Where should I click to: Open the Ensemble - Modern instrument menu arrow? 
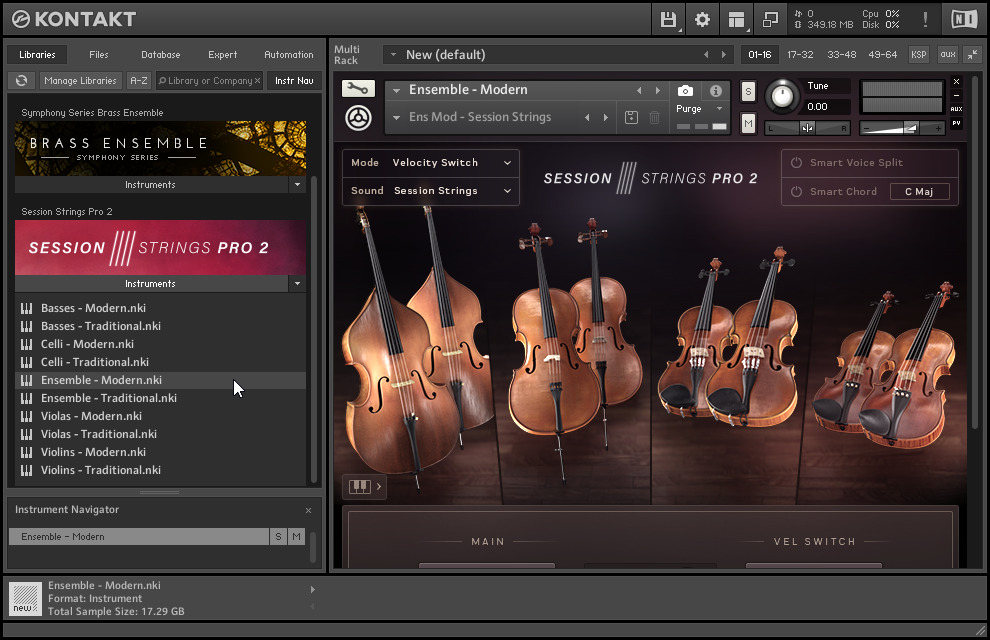pos(397,90)
